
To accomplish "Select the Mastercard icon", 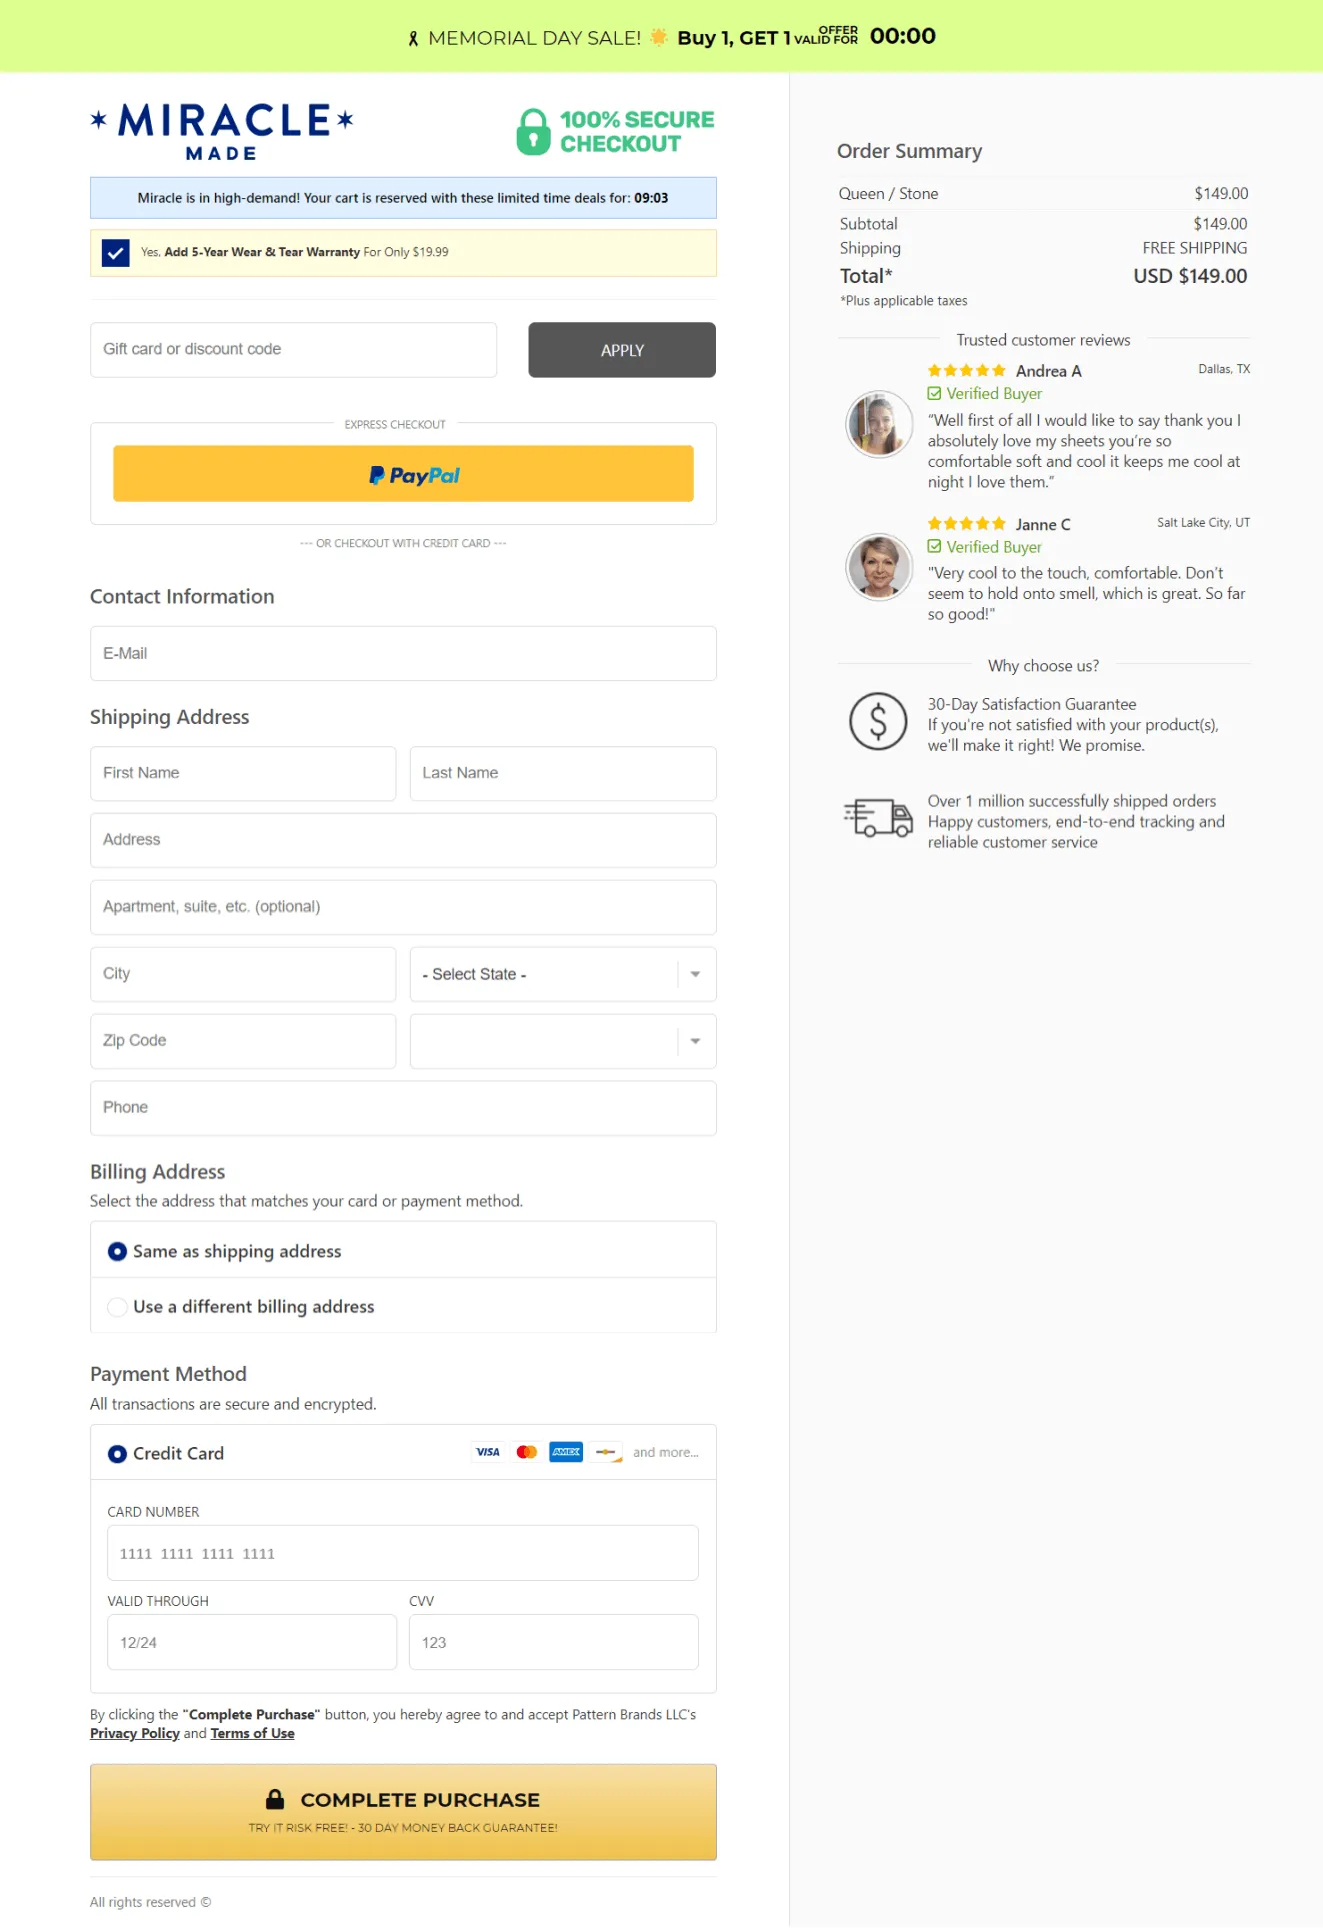I will pyautogui.click(x=527, y=1452).
